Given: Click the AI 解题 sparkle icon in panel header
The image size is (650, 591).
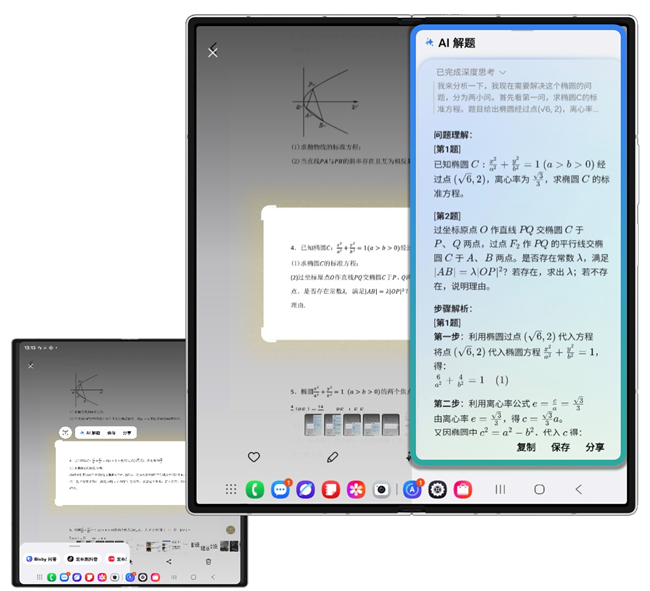Looking at the screenshot, I should [x=429, y=42].
